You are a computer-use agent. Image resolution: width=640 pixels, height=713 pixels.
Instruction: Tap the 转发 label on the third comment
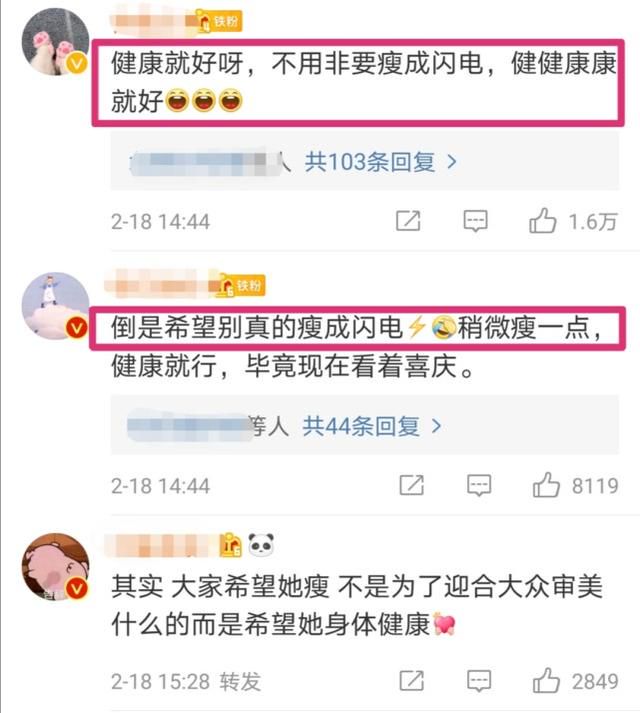coord(241,682)
